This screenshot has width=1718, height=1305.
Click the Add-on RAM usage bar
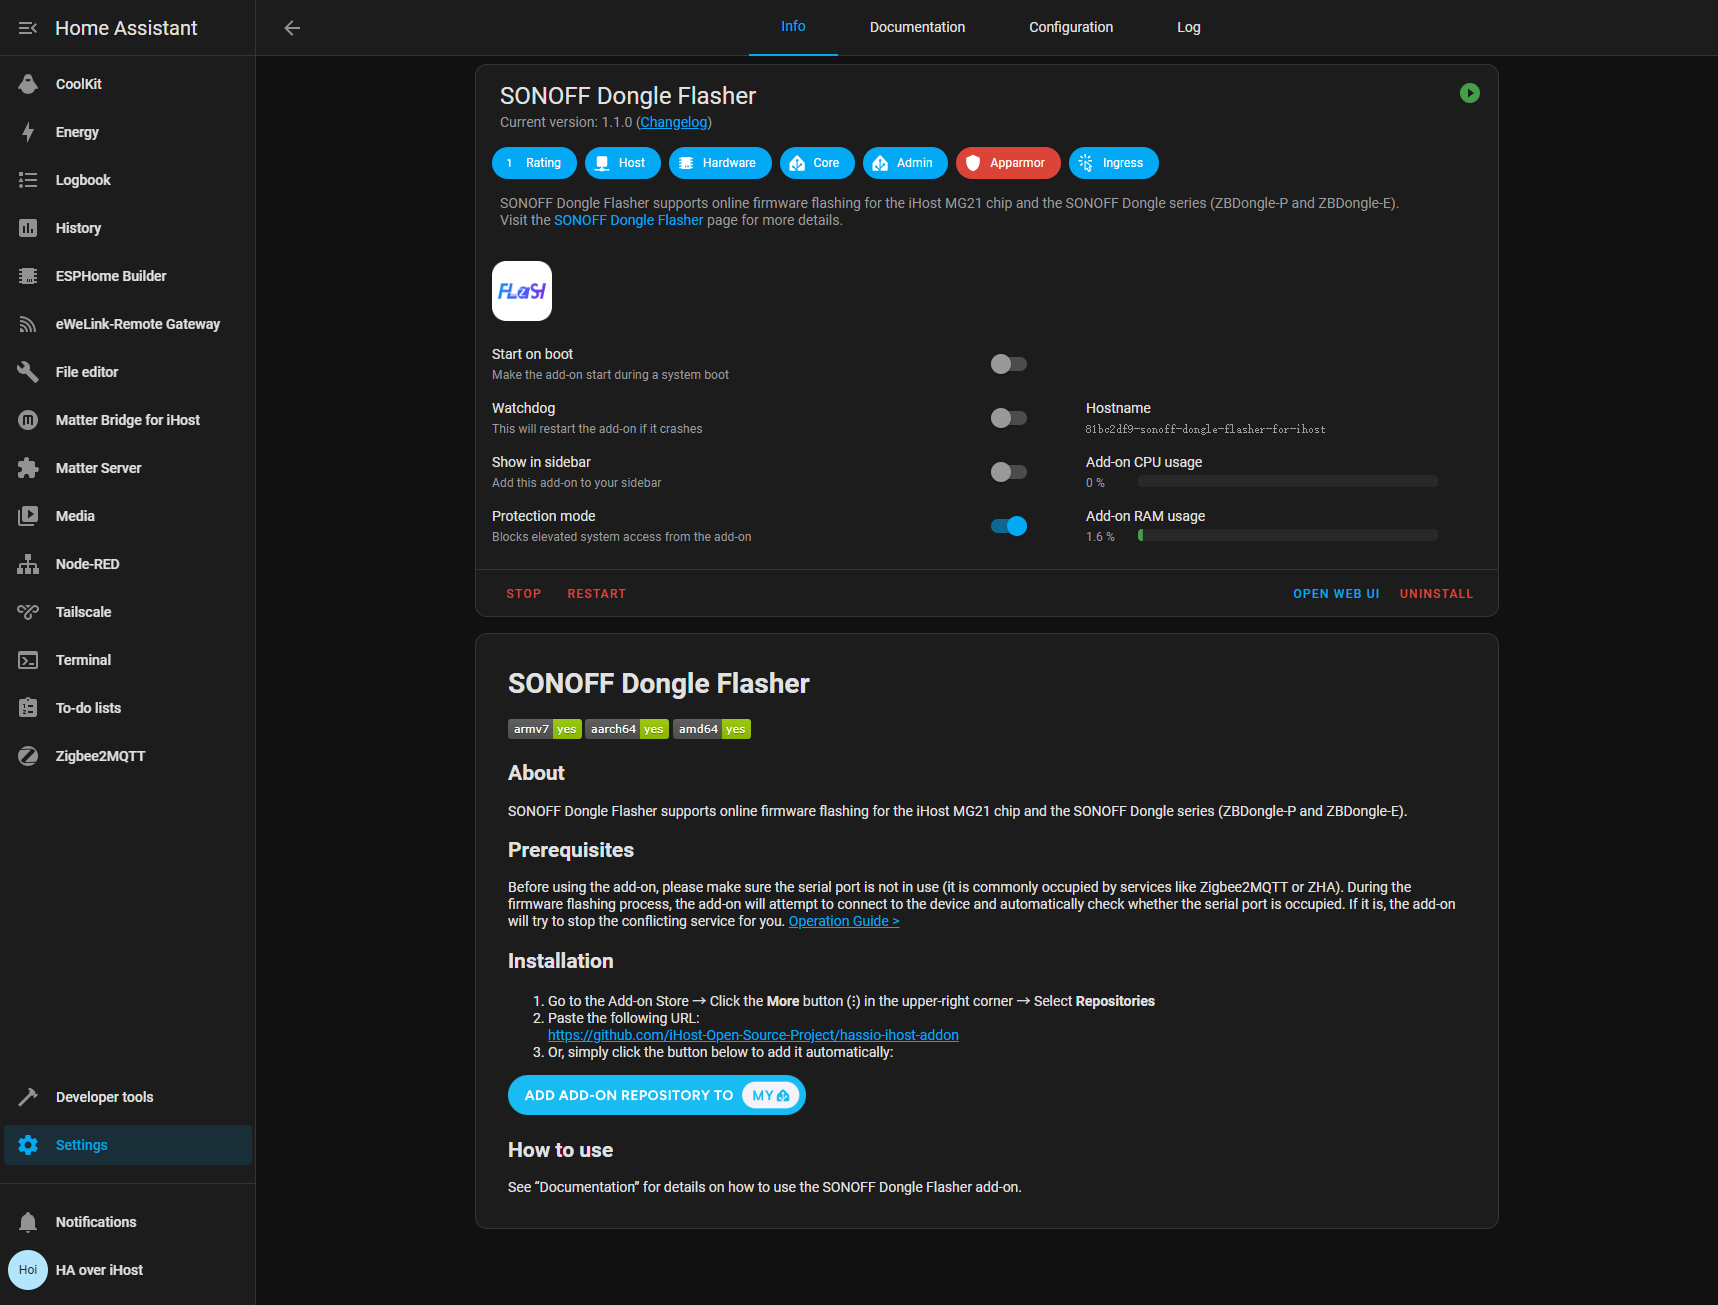tap(1288, 535)
